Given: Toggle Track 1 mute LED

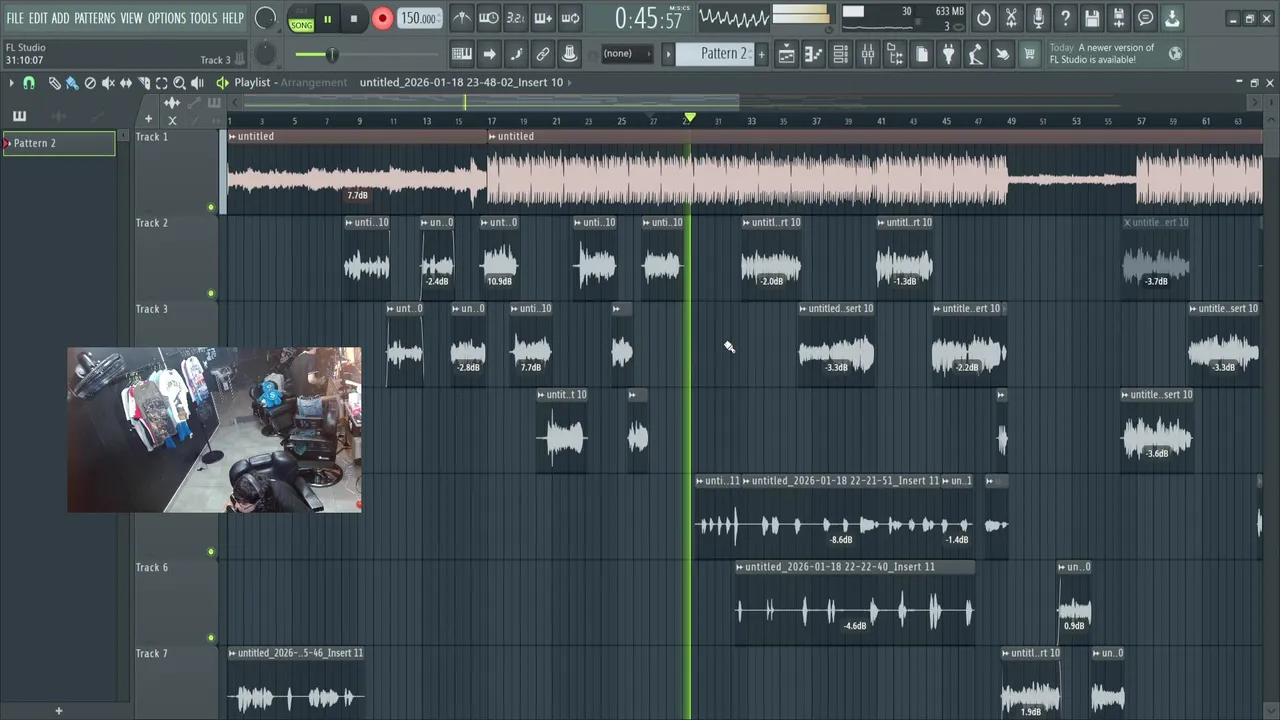Looking at the screenshot, I should pos(211,208).
